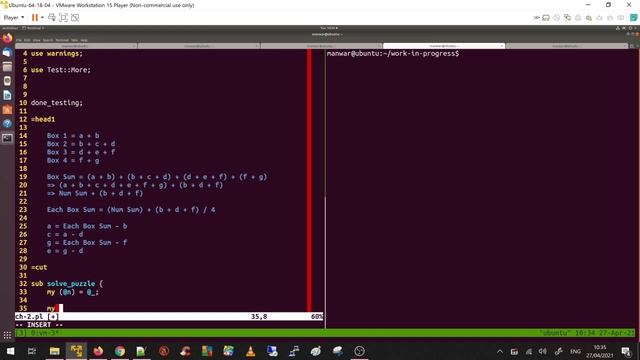The width and height of the screenshot is (640, 360).
Task: Open Thunderbird mail from the Ubuntu dock
Action: point(7,53)
